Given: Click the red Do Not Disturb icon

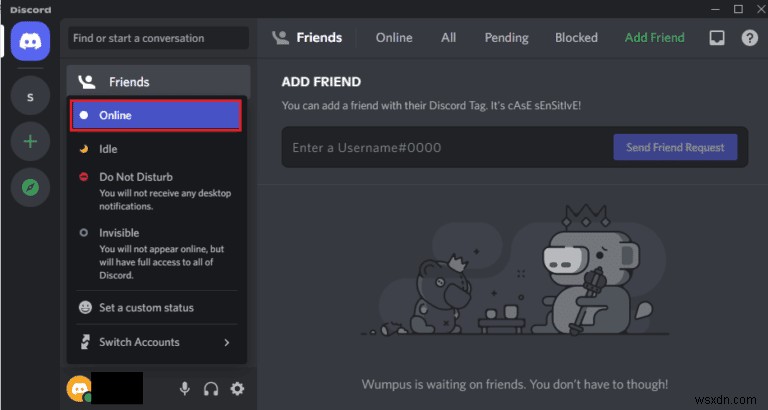Looking at the screenshot, I should tap(84, 177).
